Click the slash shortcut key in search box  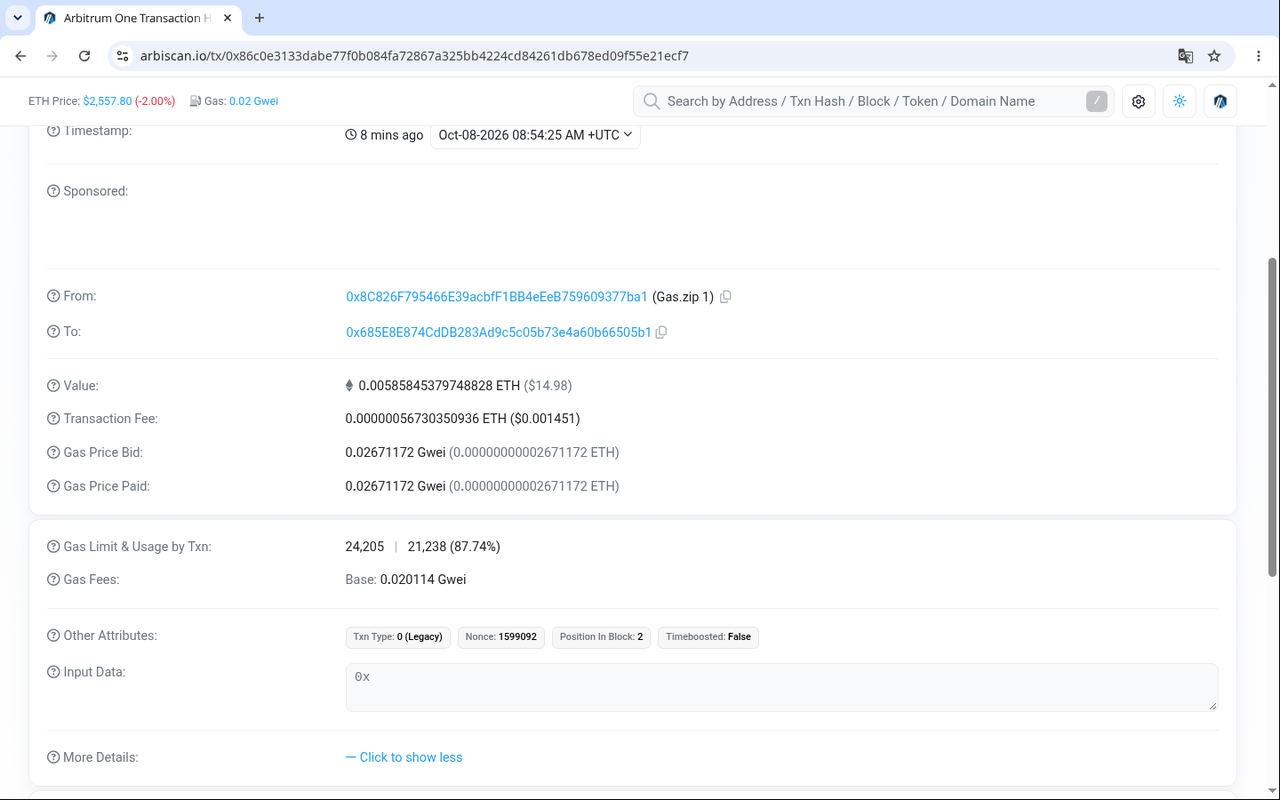point(1097,101)
